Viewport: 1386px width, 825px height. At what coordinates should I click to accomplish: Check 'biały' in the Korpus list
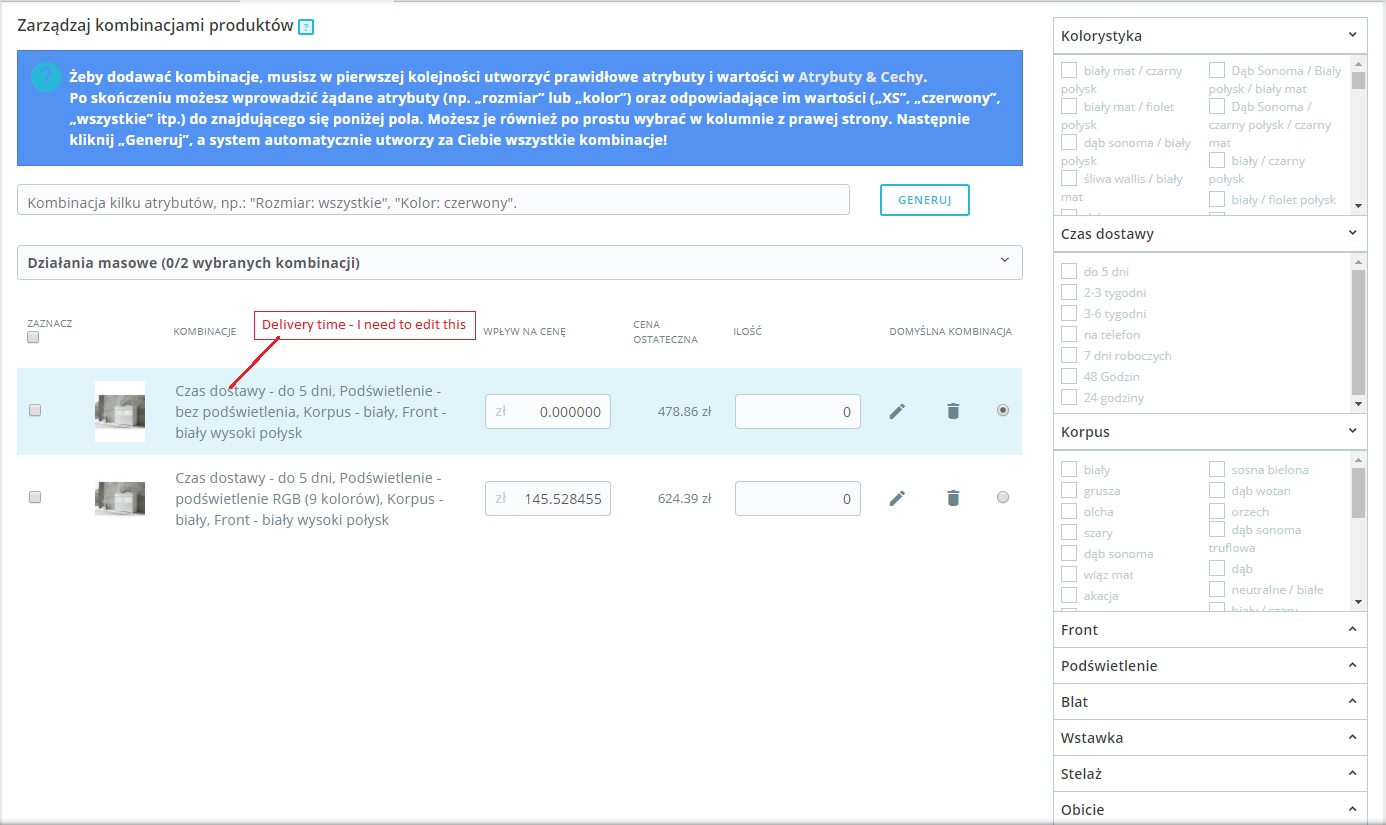[1069, 469]
